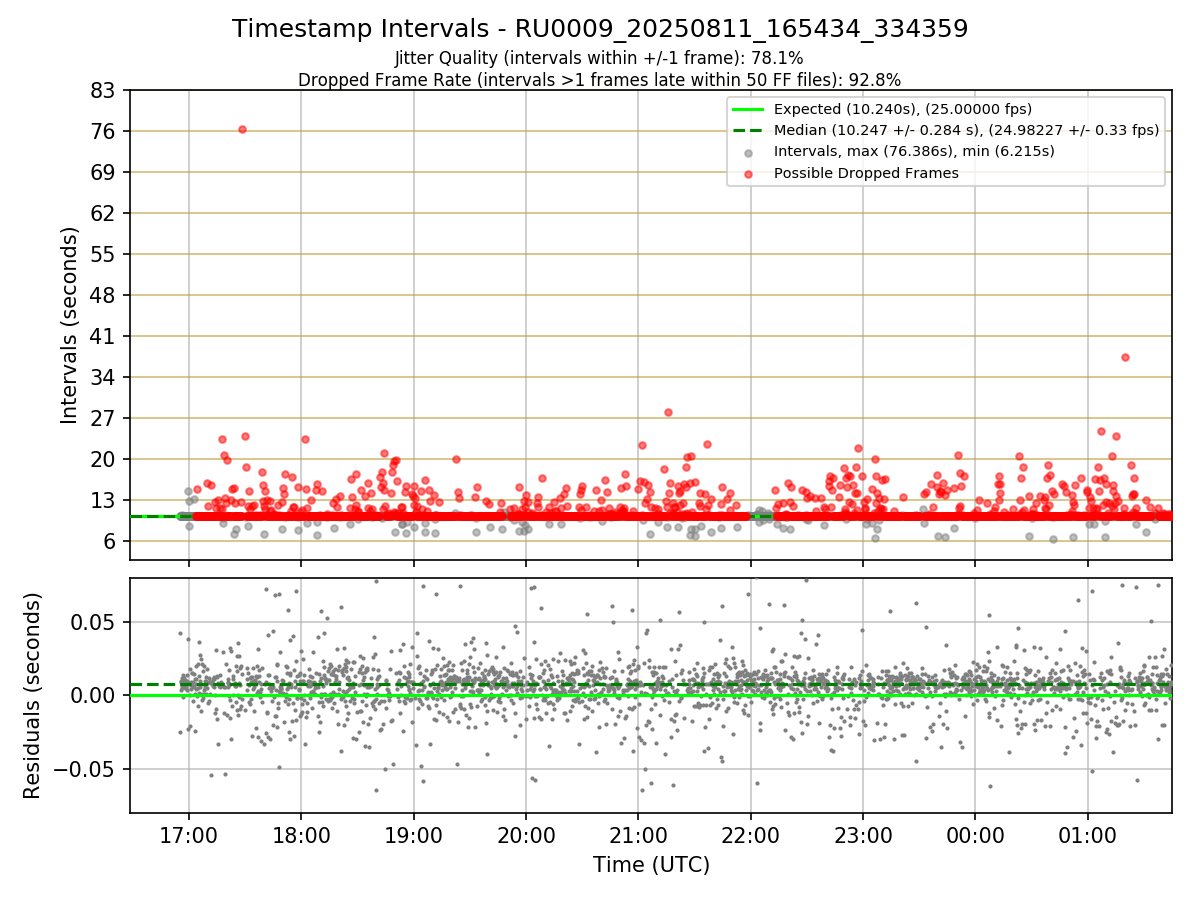Image resolution: width=1200 pixels, height=900 pixels.
Task: Click the 6 y-axis tick label
Action: pos(111,541)
